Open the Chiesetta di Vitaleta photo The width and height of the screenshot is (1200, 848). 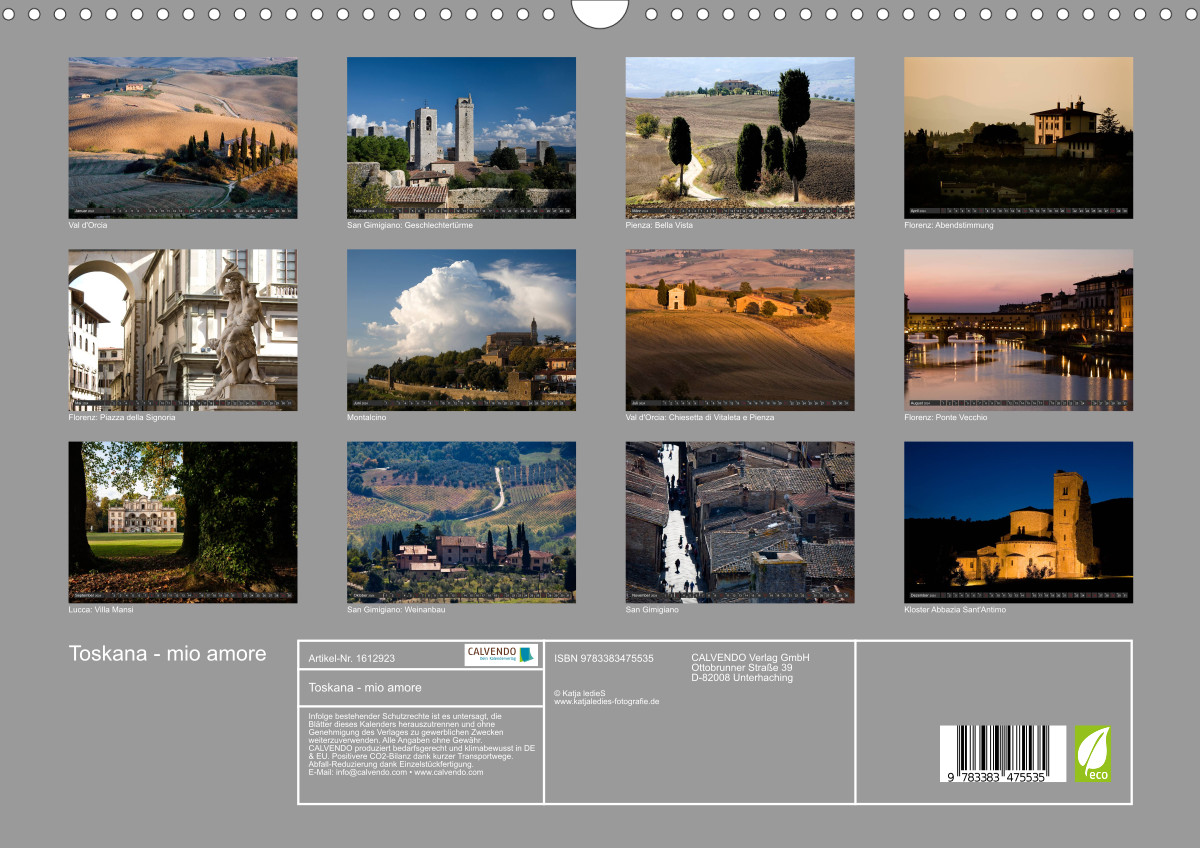[x=740, y=330]
